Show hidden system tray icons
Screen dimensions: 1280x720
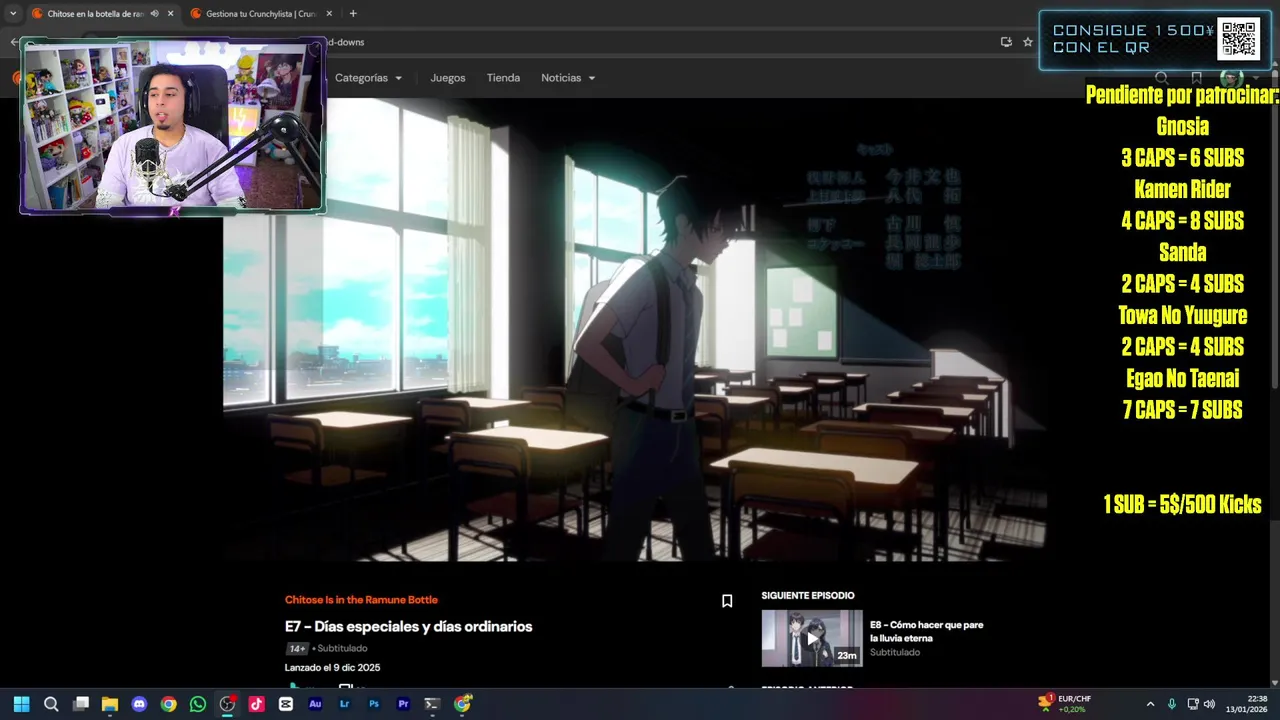(1150, 704)
